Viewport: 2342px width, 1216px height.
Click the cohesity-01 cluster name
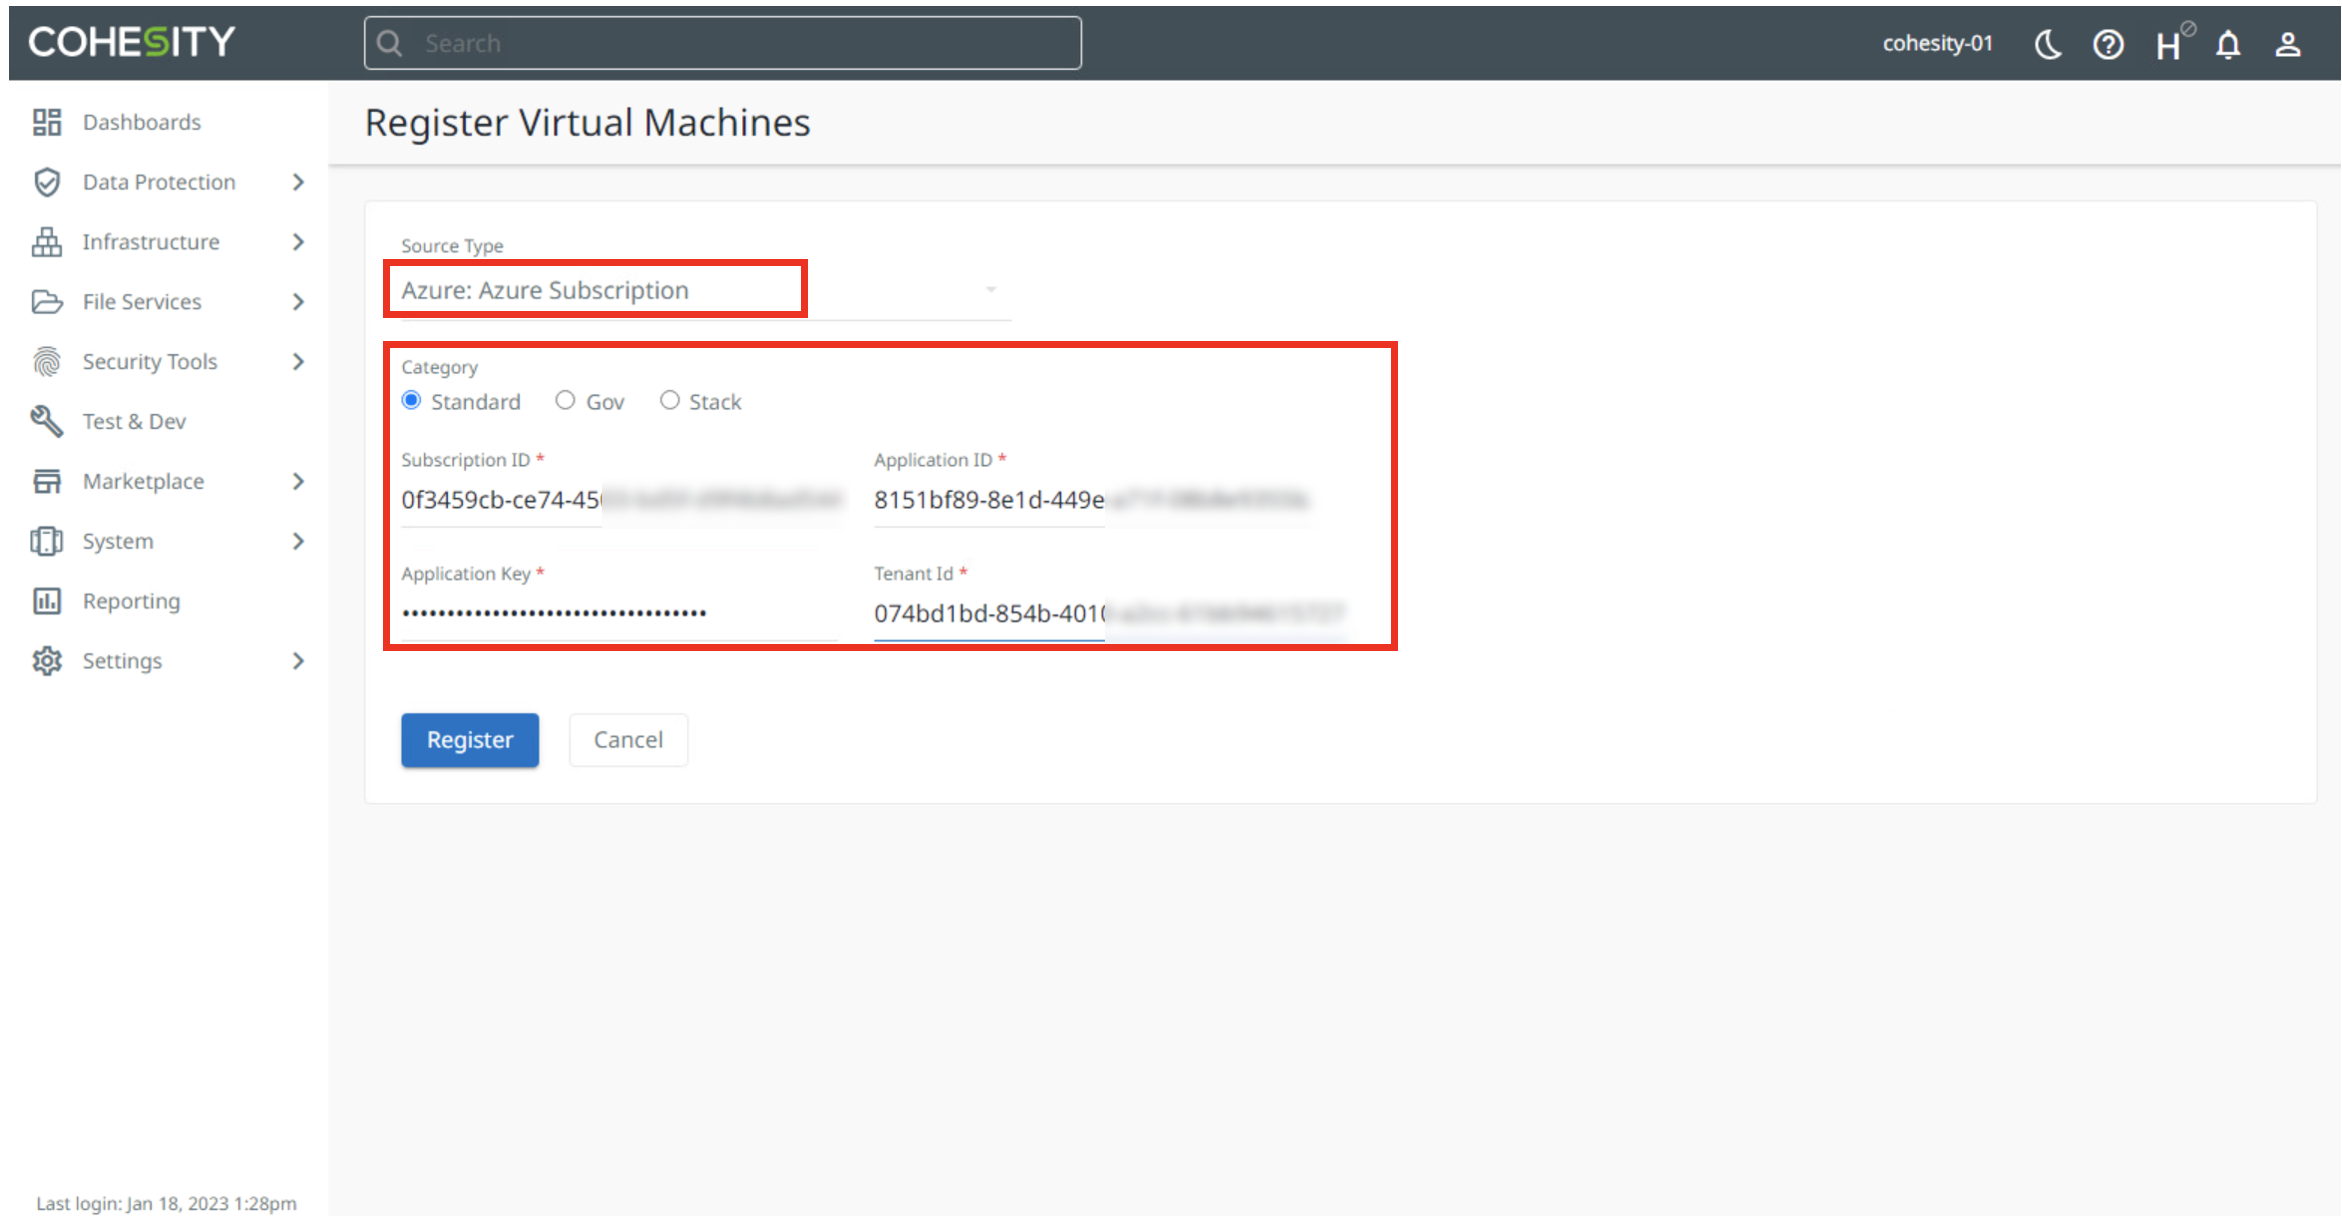click(x=1937, y=44)
